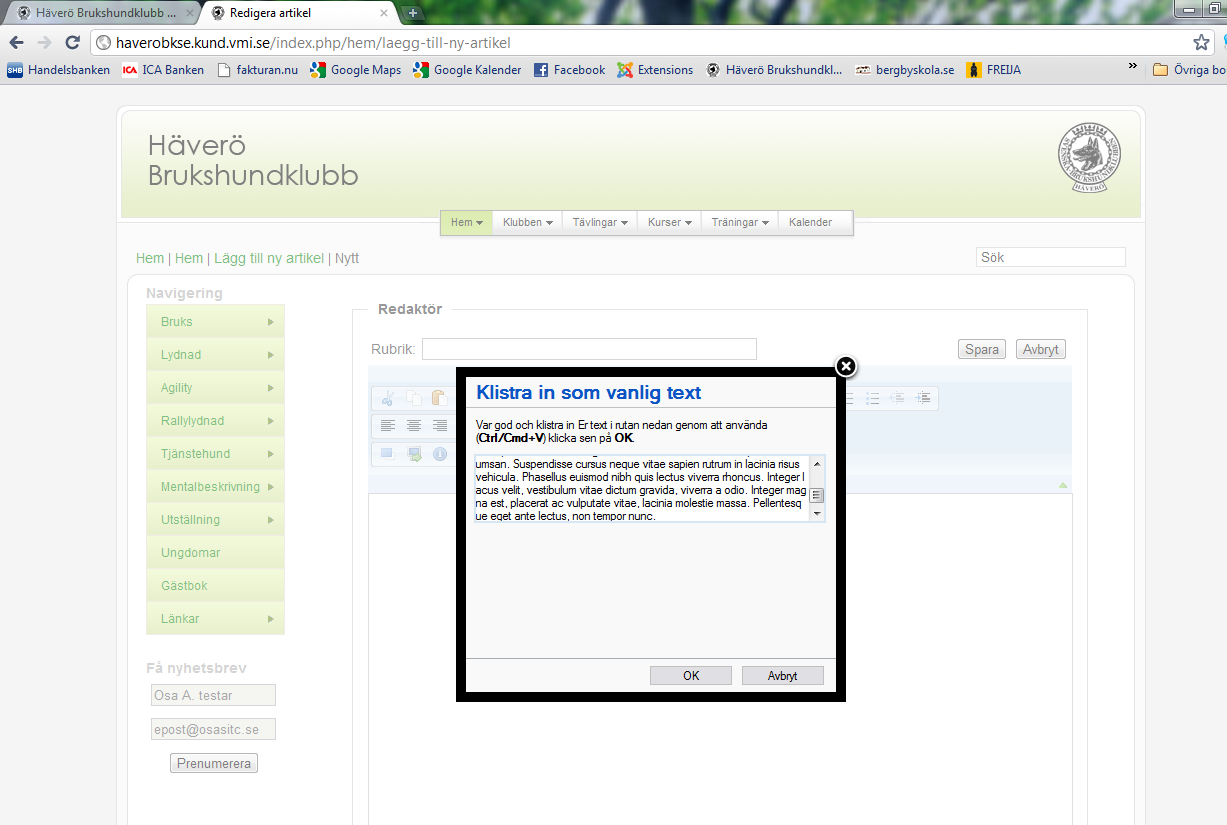Open the FREIJA bookmark

click(993, 70)
